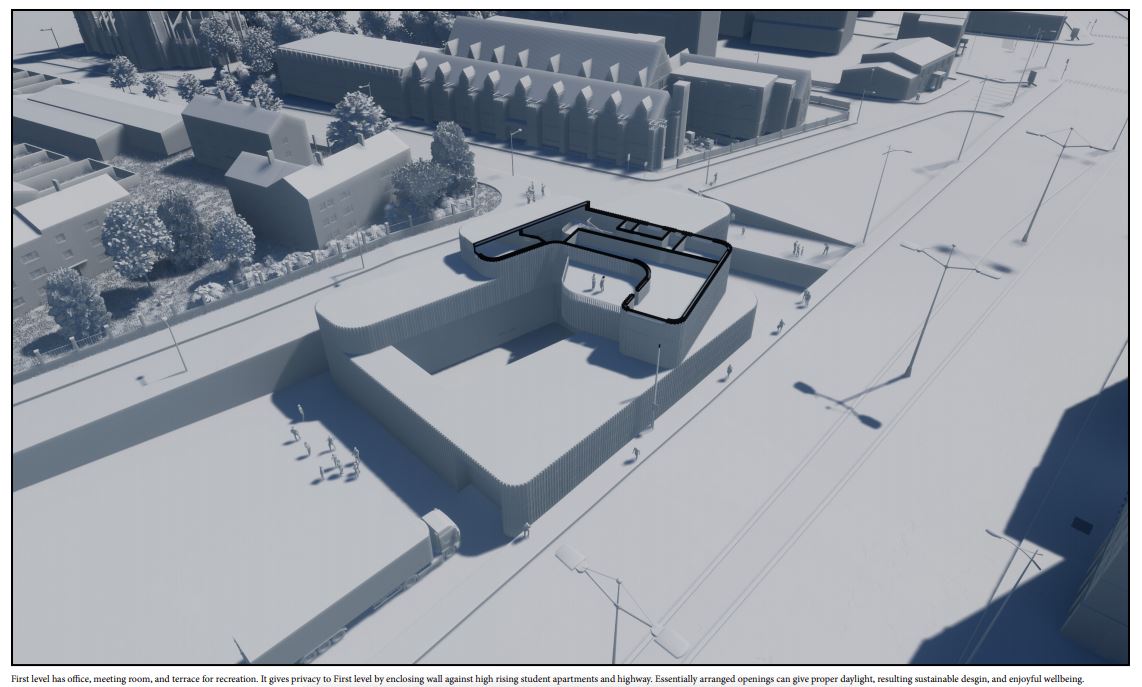Click the sentence beginning "It gives privacy to First level"
This screenshot has width=1142, height=687.
point(456,679)
